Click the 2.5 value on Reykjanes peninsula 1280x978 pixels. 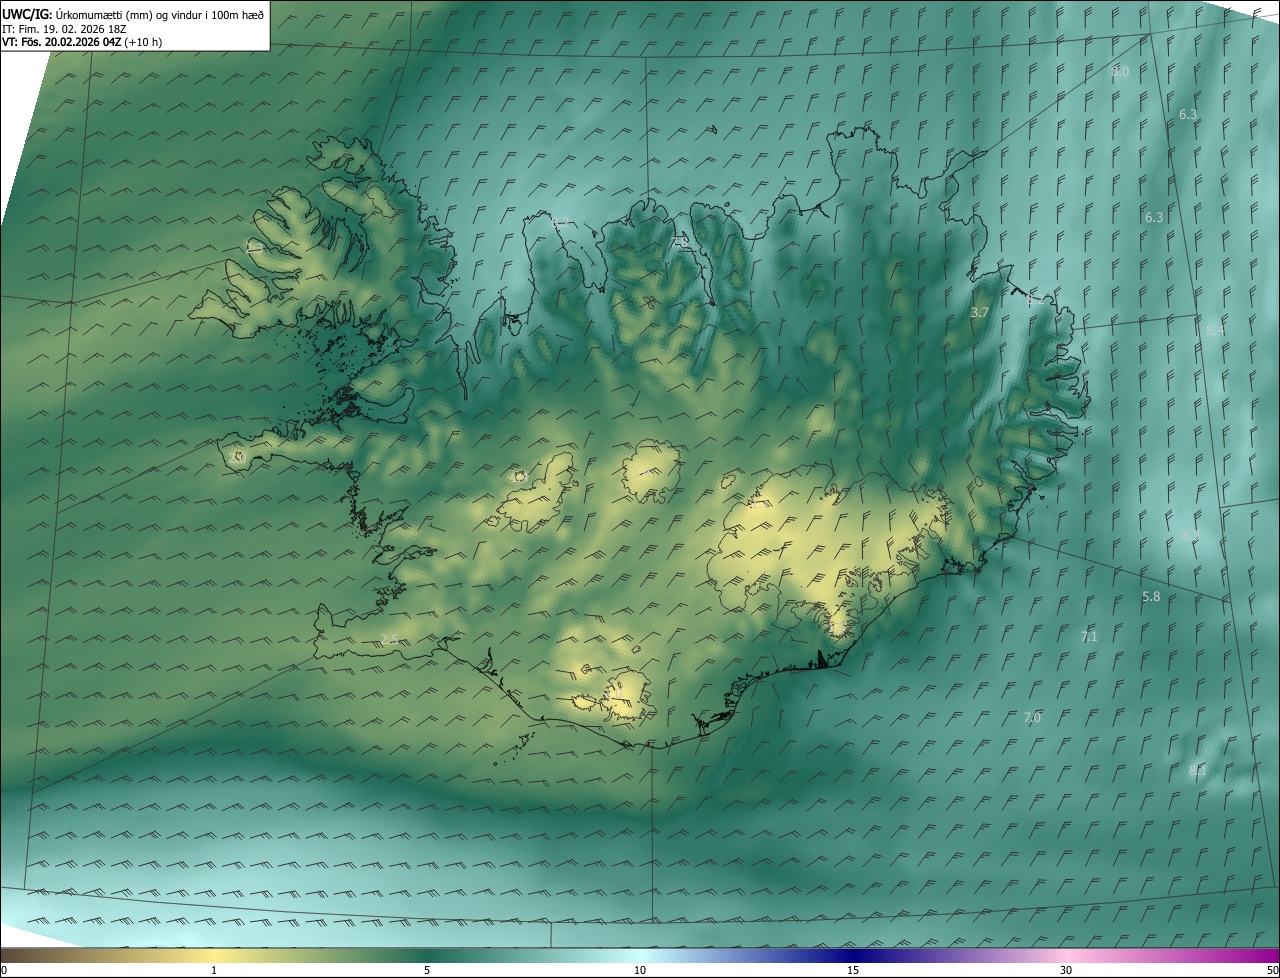pyautogui.click(x=390, y=639)
